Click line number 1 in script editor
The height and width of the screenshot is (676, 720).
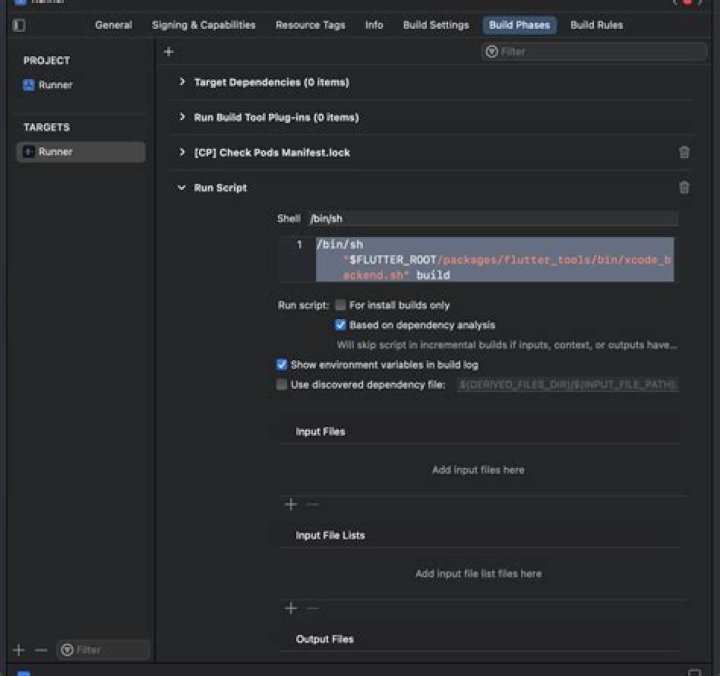(299, 245)
